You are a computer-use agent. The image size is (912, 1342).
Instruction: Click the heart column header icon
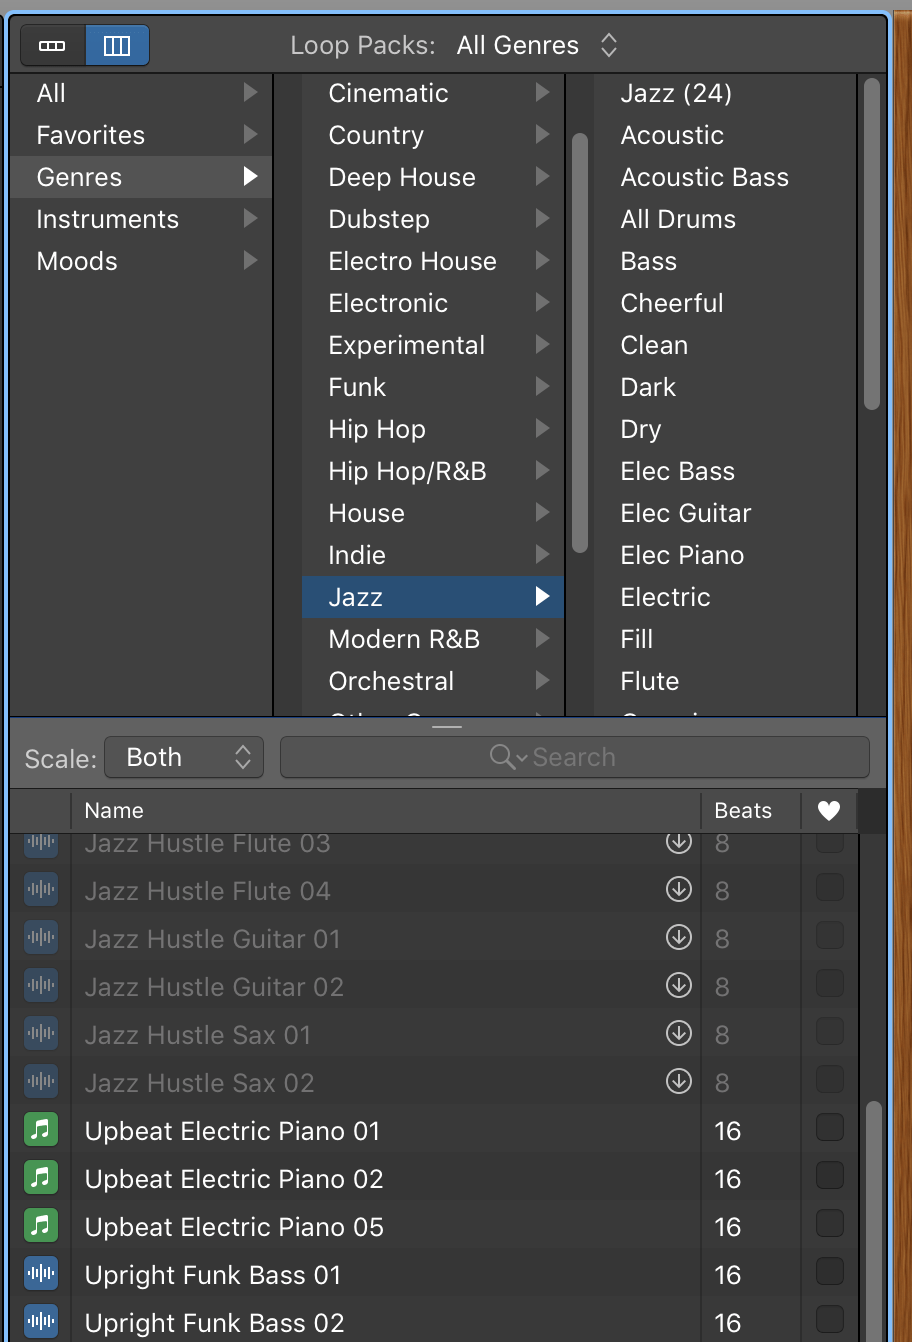829,811
